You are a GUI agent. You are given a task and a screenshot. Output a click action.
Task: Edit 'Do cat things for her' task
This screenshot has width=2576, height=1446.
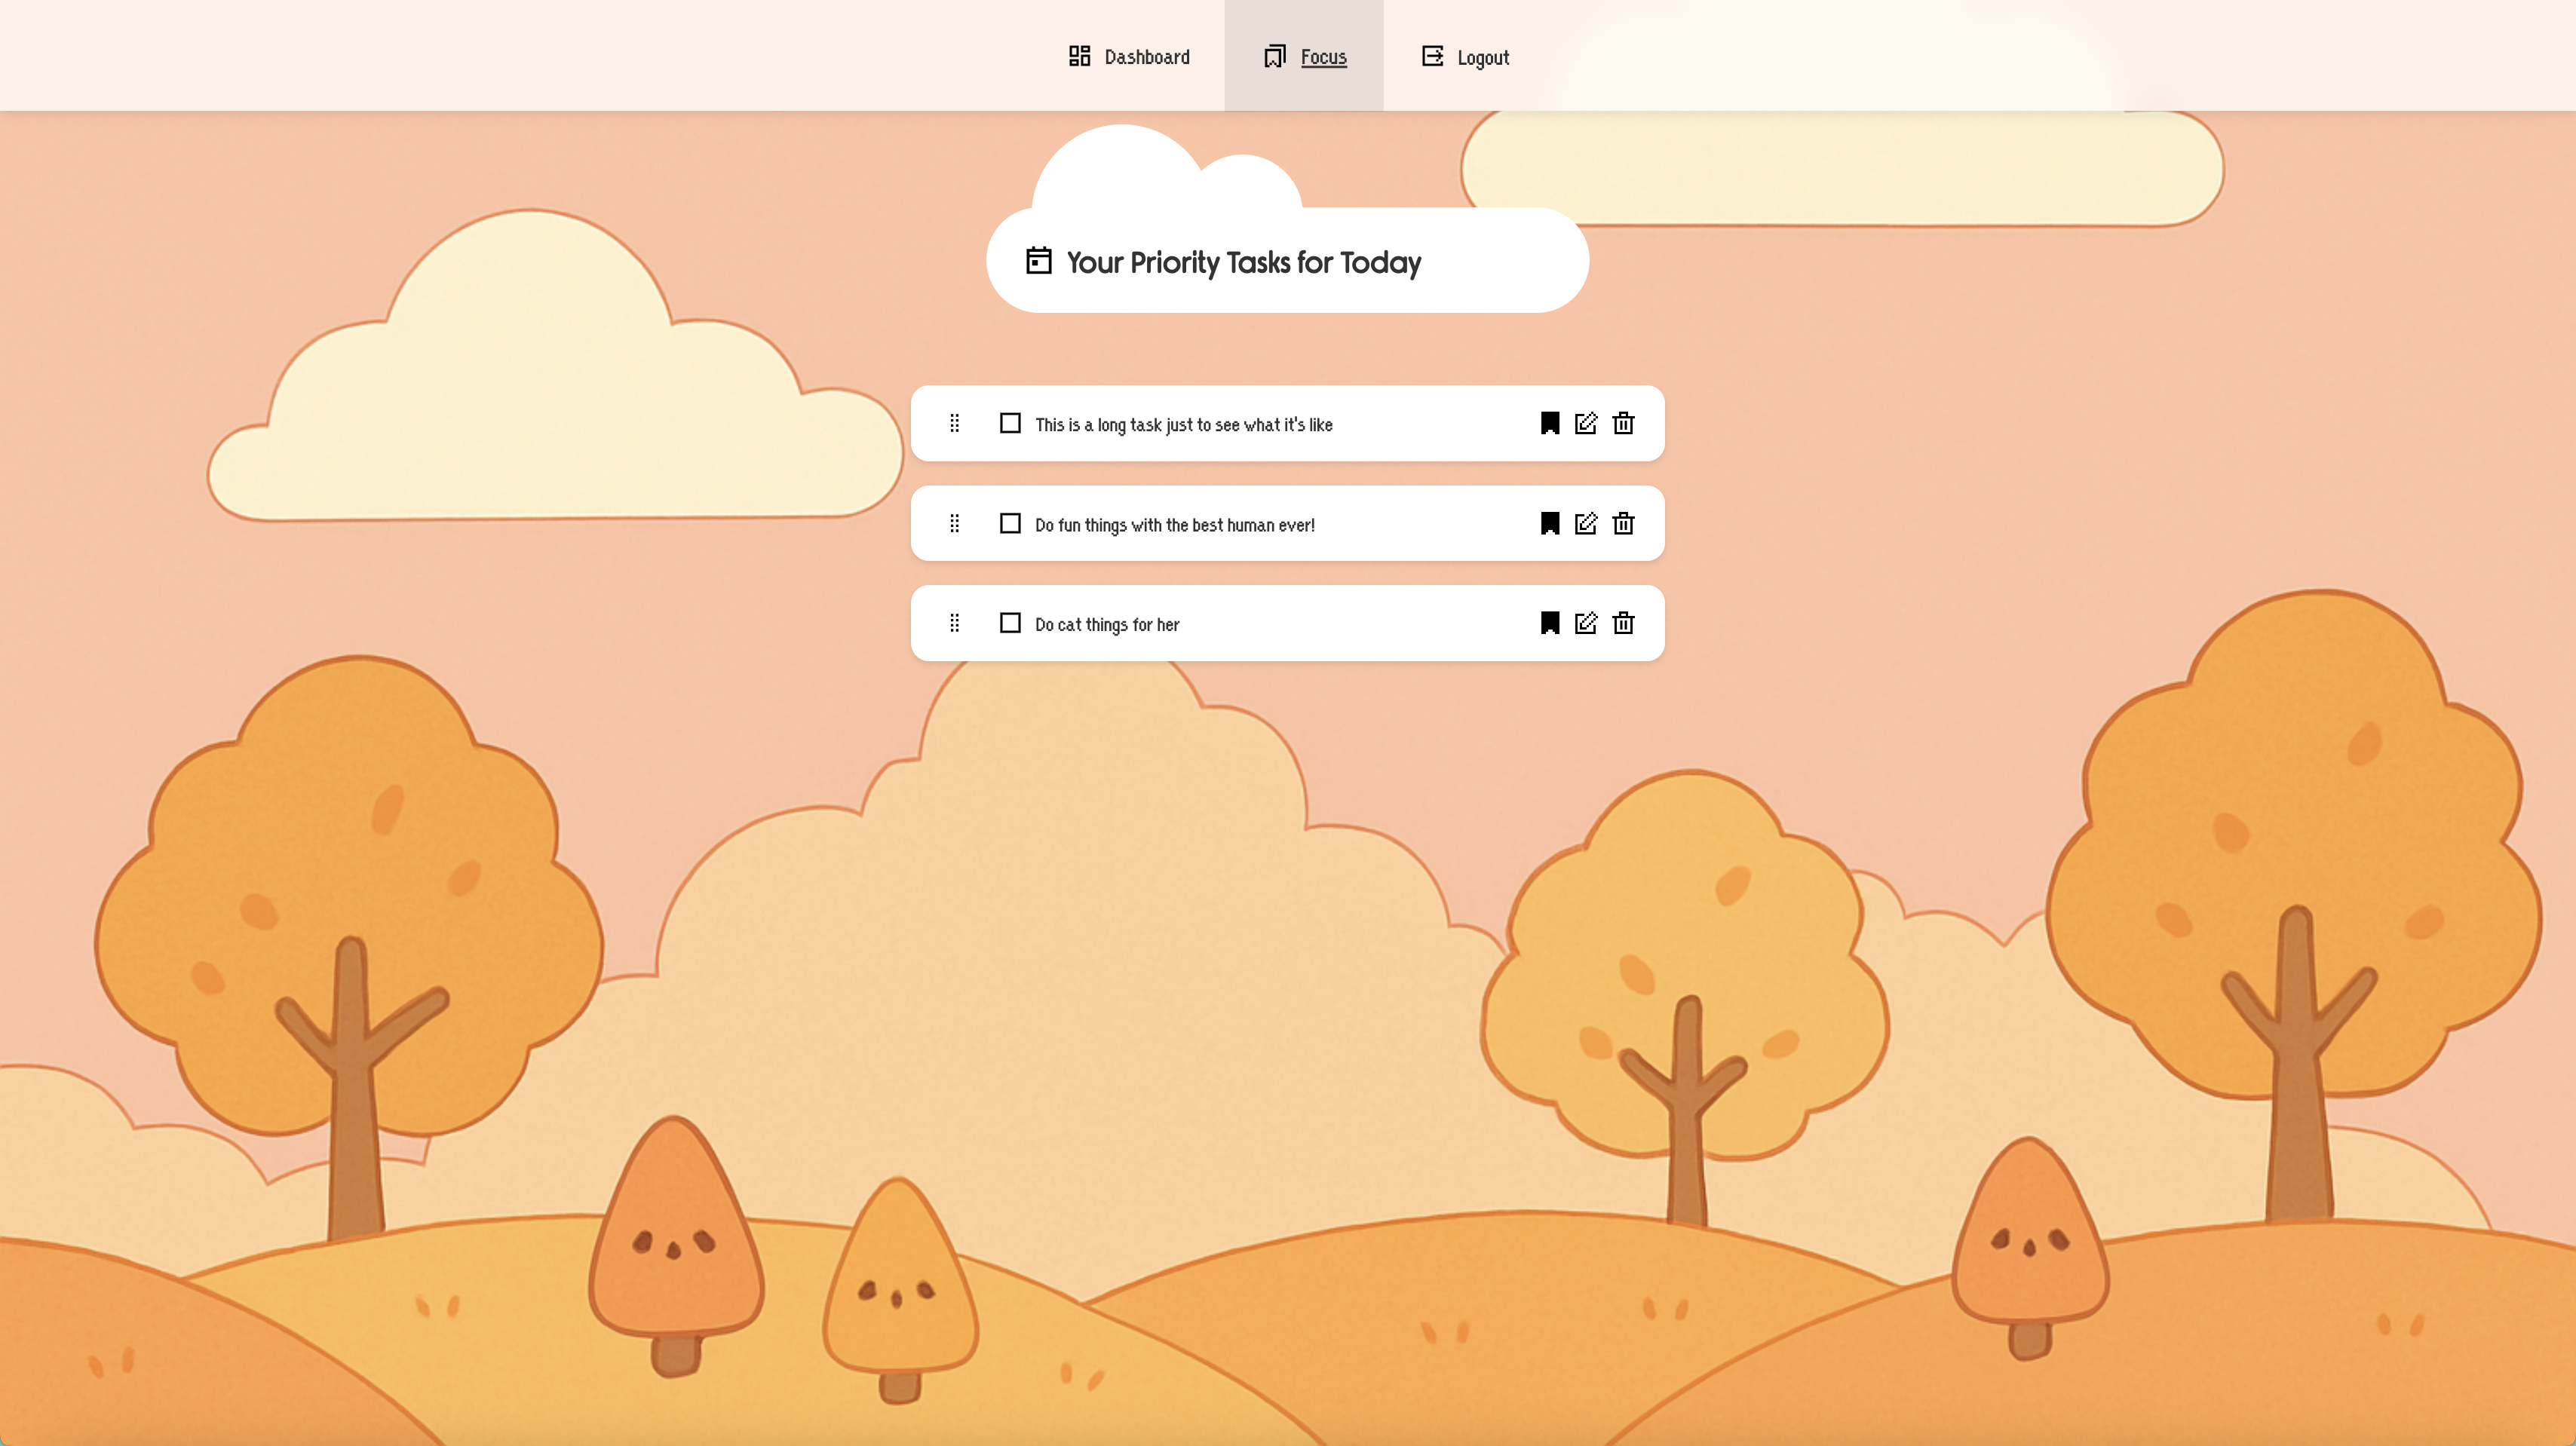[x=1585, y=623]
